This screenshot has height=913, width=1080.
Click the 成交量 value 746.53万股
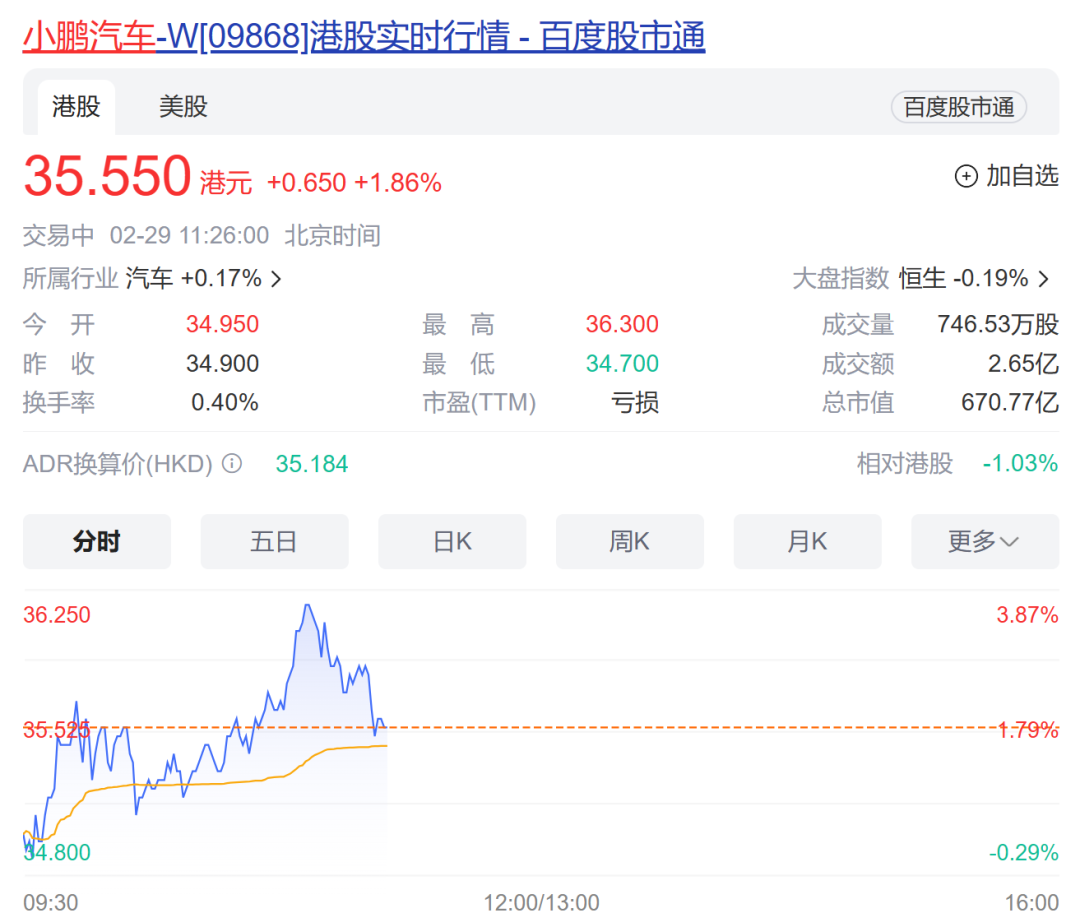pos(998,324)
